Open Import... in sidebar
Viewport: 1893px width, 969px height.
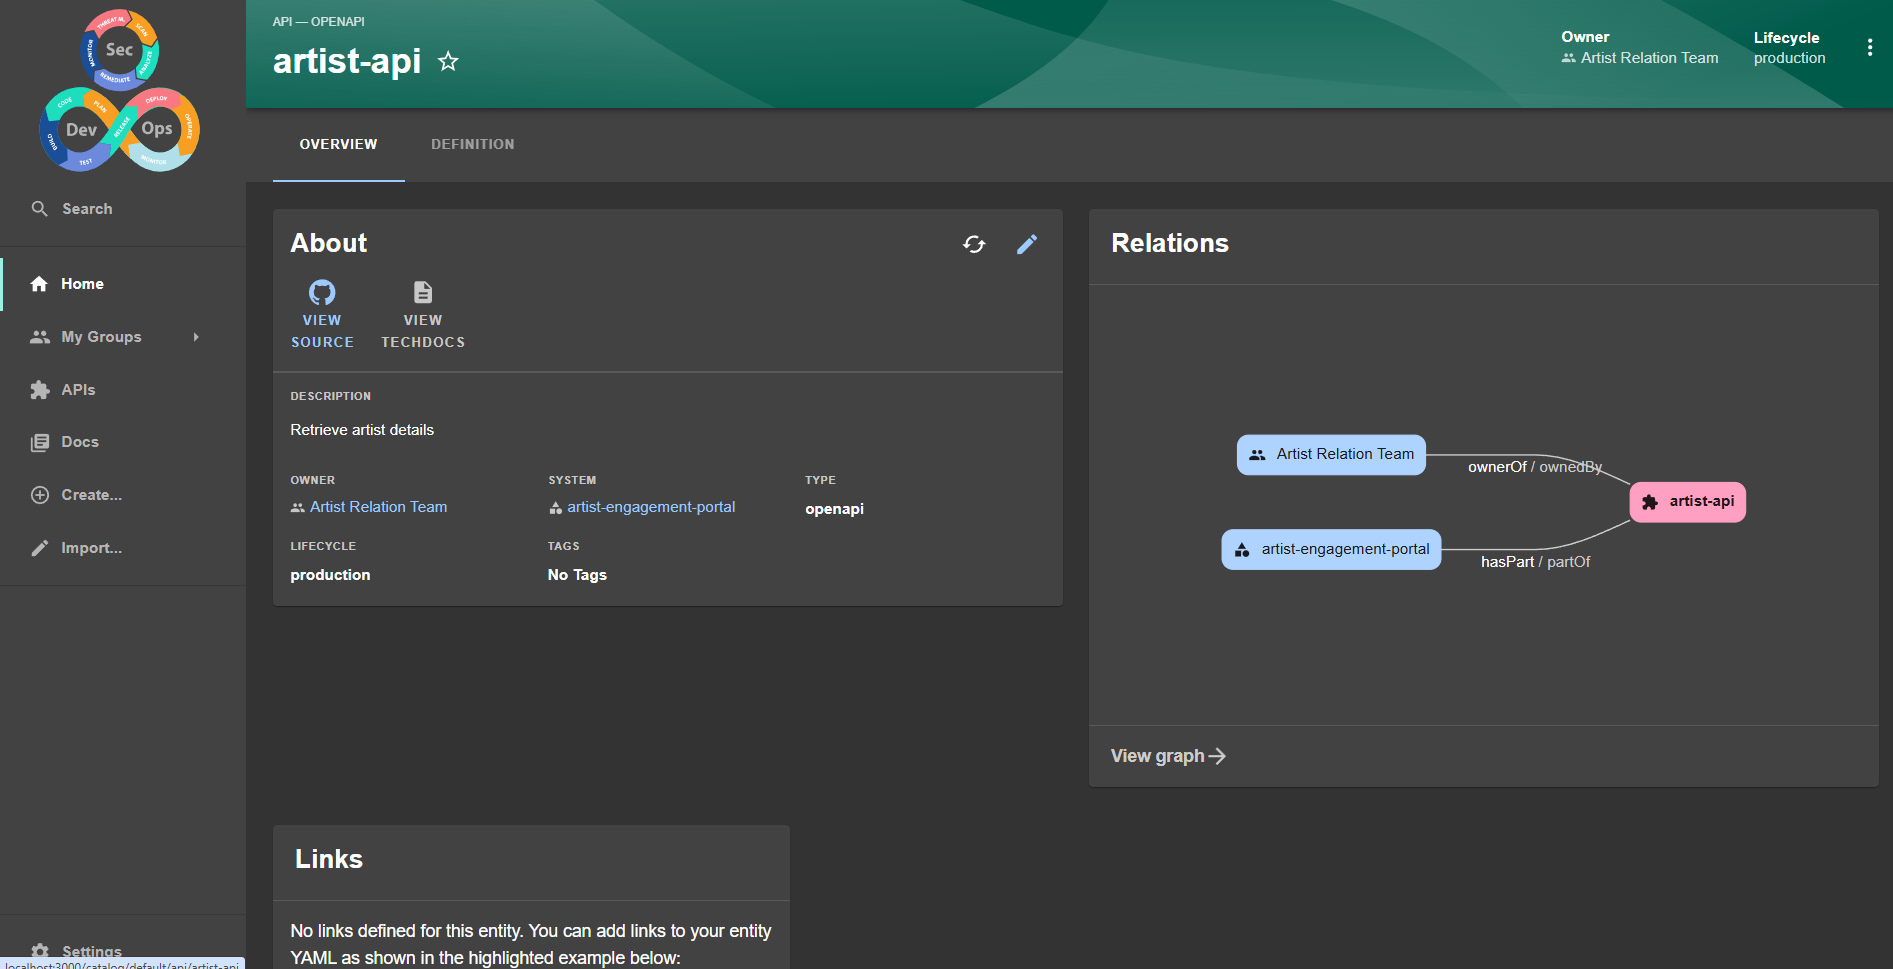tap(91, 548)
